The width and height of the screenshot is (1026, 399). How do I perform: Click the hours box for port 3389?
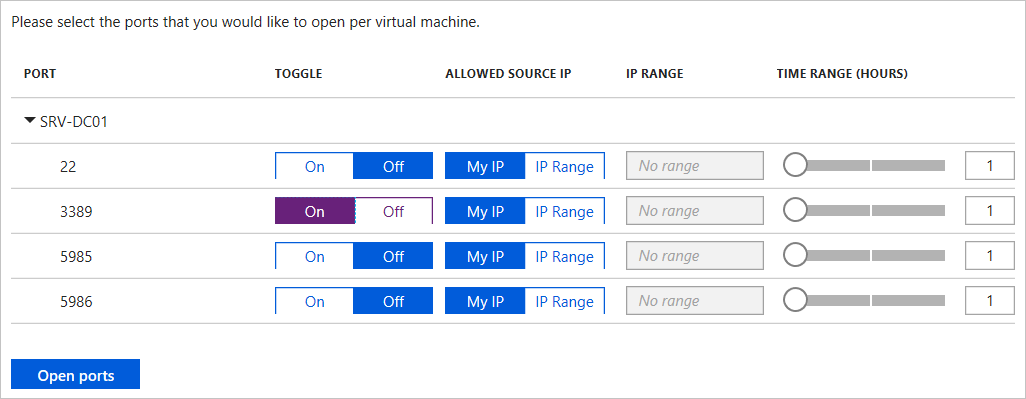click(x=990, y=211)
